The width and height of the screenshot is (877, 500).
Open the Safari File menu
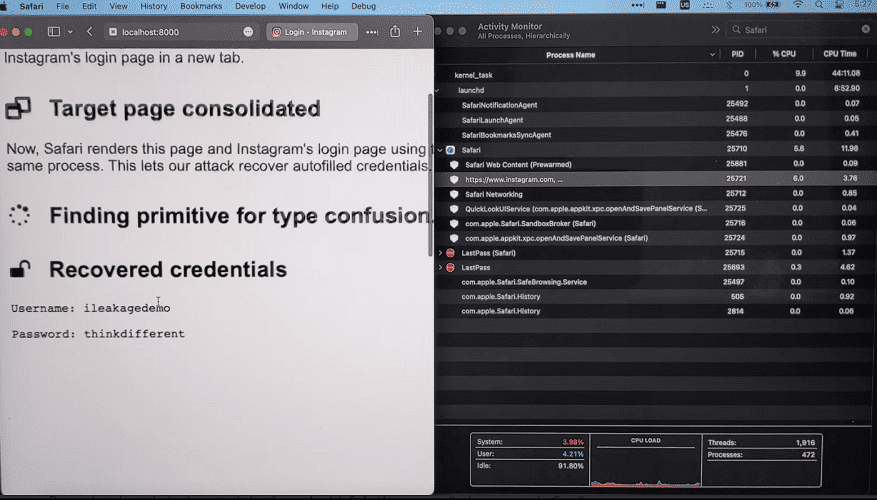coord(63,6)
